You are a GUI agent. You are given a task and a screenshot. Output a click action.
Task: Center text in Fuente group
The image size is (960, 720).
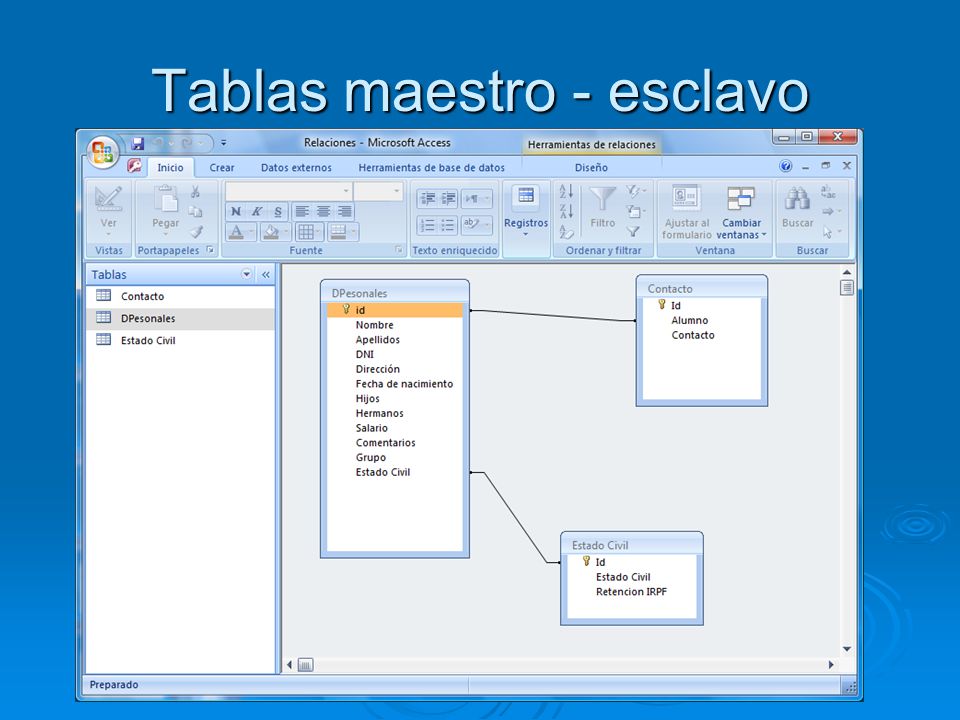point(323,212)
